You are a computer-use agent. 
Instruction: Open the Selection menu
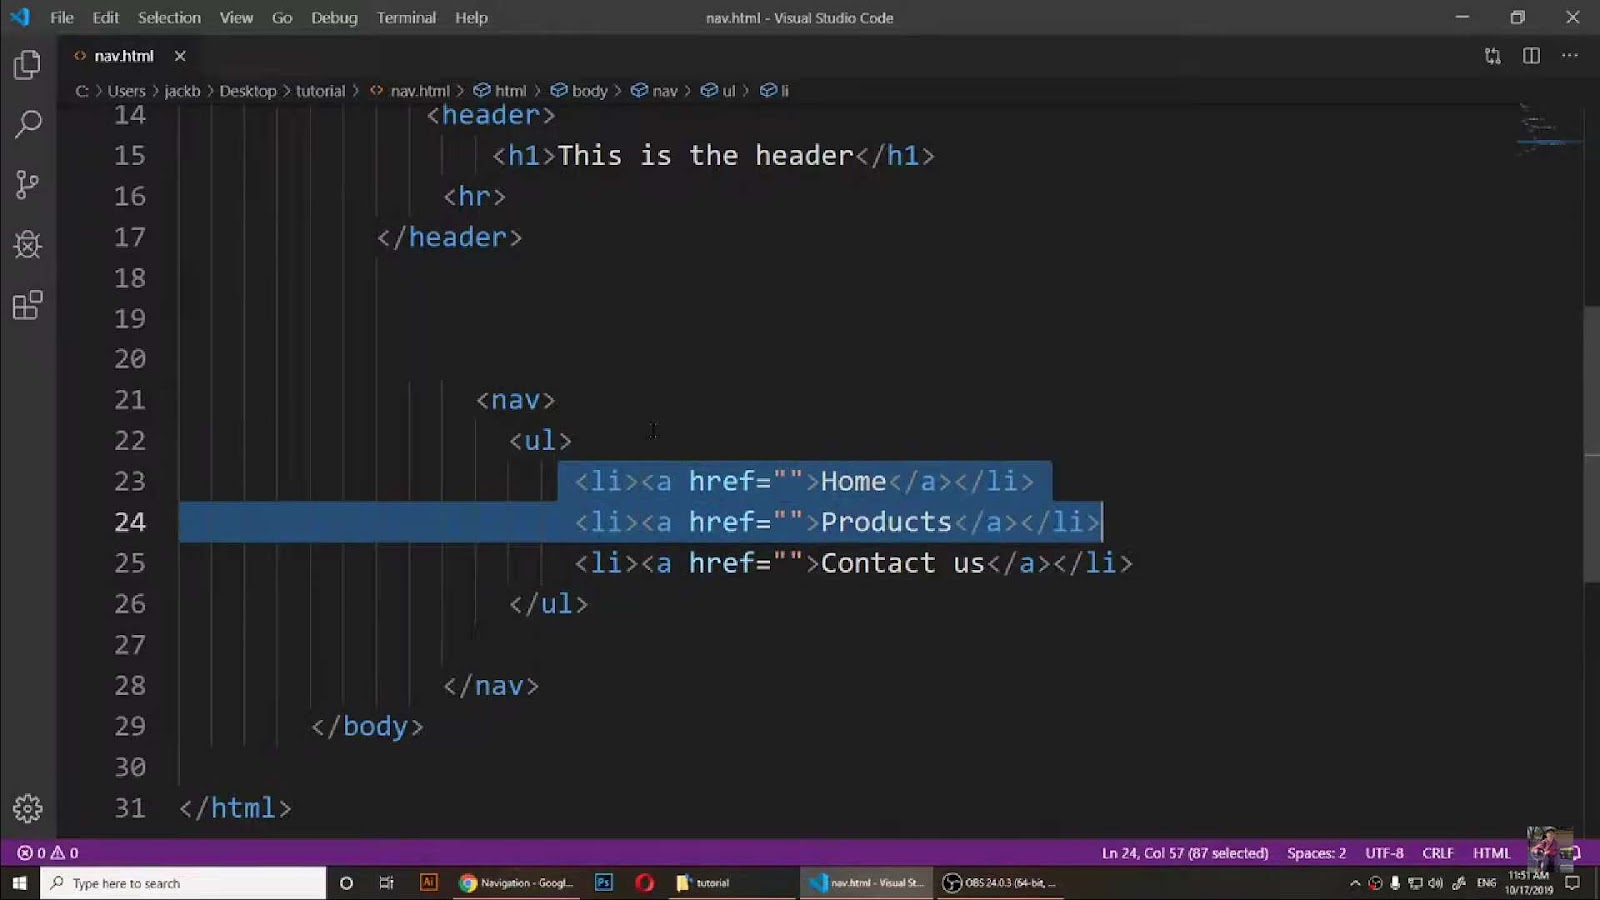pyautogui.click(x=169, y=17)
